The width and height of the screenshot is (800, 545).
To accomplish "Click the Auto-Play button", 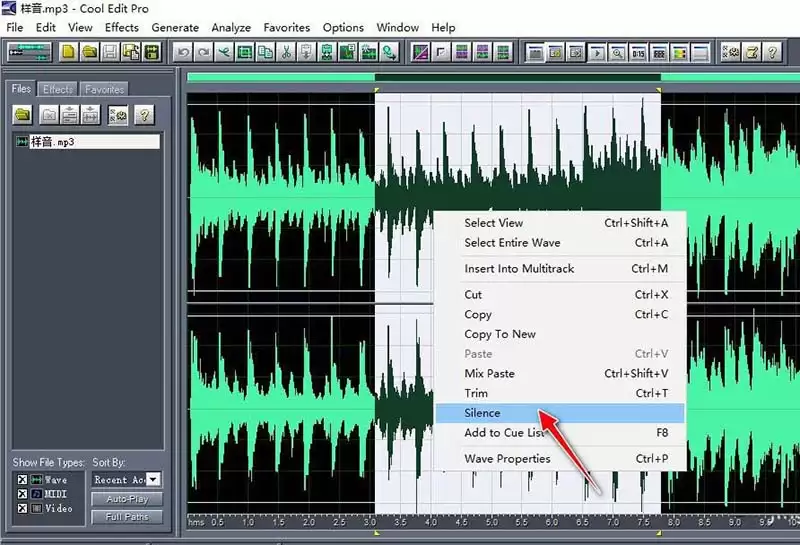I will point(127,499).
